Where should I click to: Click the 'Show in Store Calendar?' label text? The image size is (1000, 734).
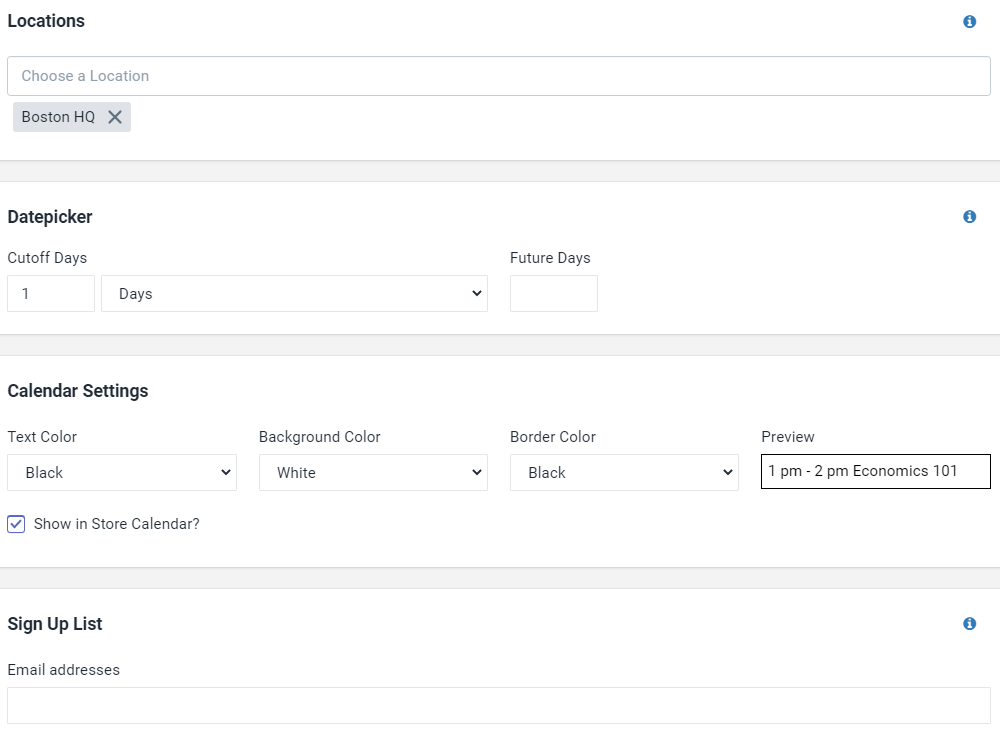[x=117, y=524]
